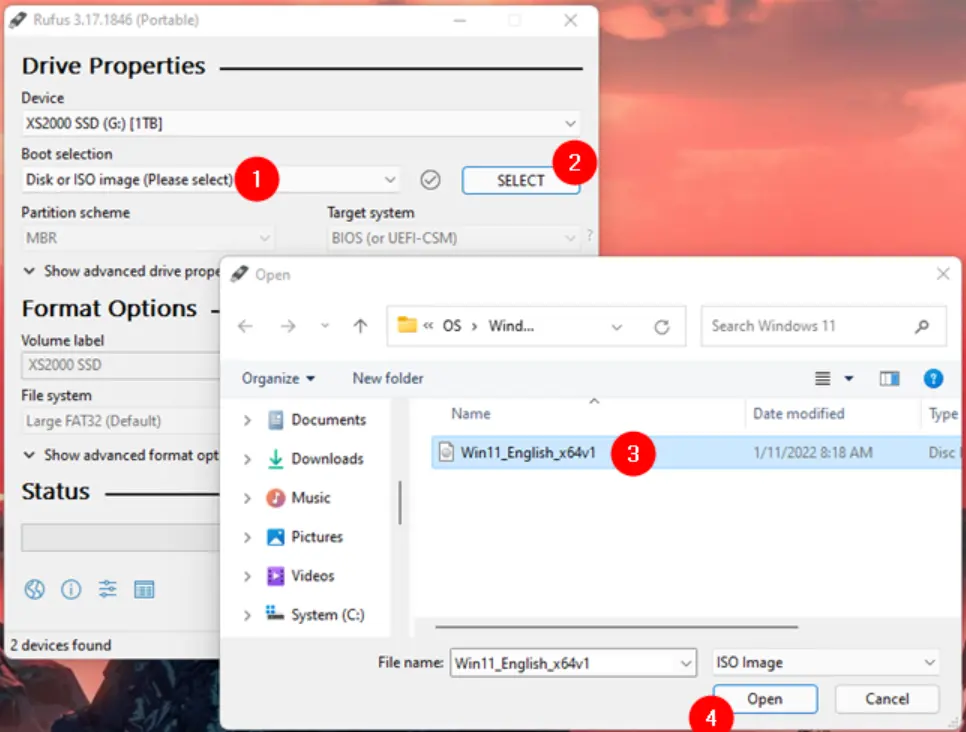Expand Show advanced format options

pos(121,455)
